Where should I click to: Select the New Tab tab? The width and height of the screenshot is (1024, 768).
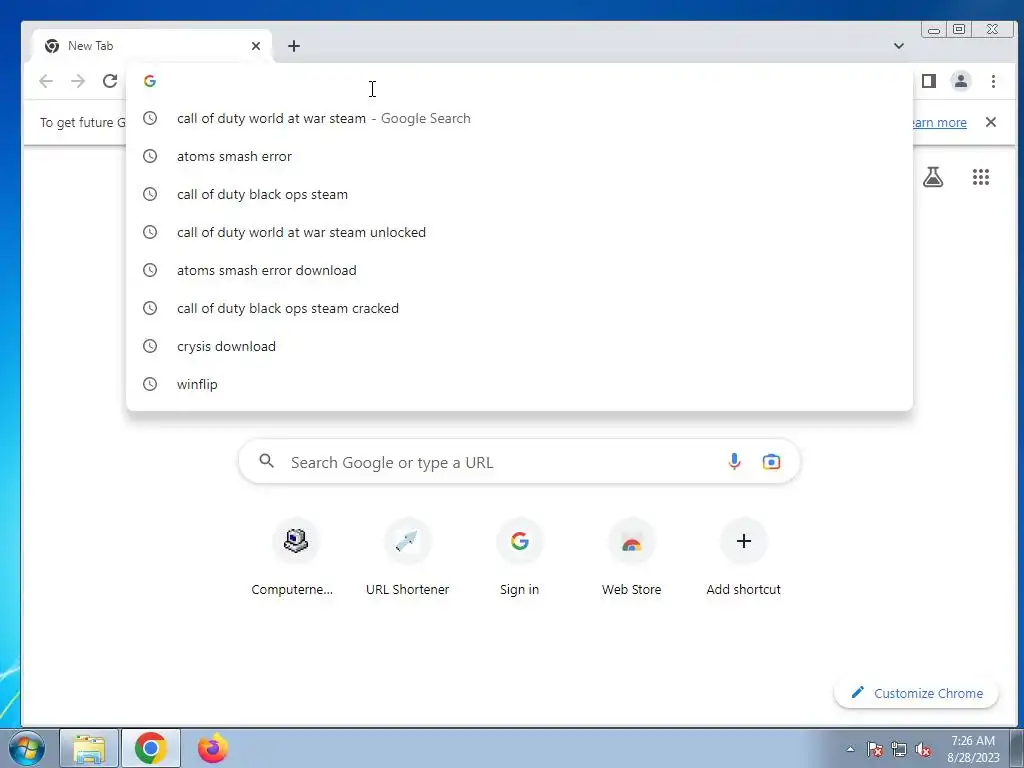pos(152,46)
